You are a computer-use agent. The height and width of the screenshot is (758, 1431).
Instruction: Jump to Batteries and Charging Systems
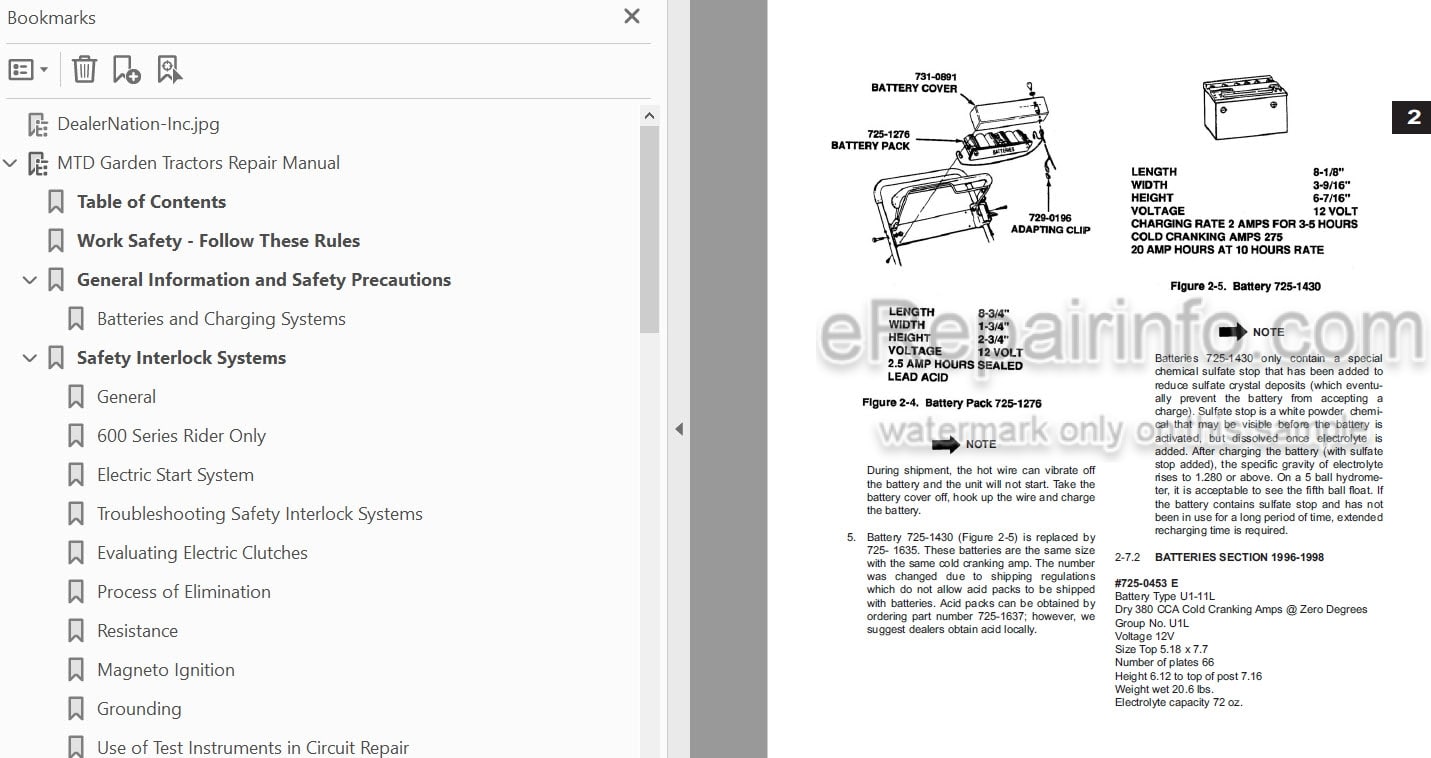(221, 319)
